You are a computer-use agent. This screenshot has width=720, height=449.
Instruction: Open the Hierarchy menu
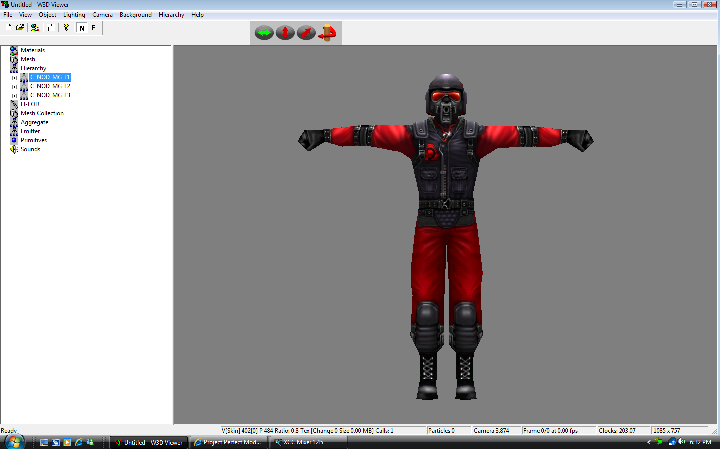(x=171, y=15)
